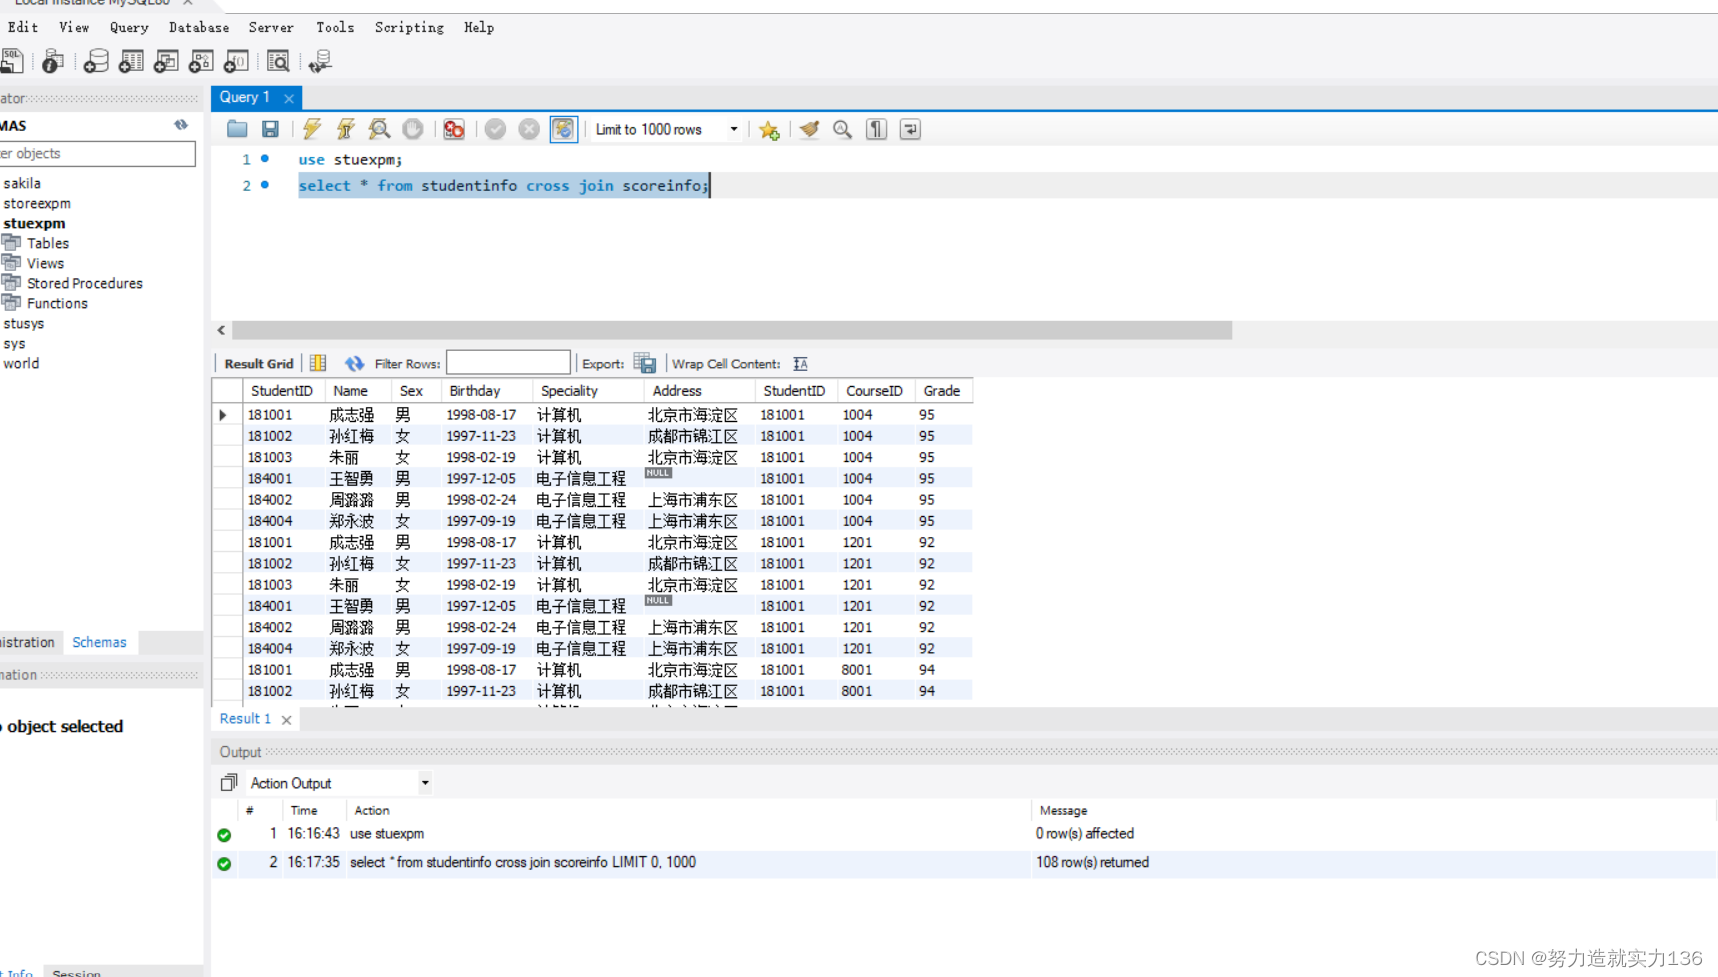Create a new table toolbar icon
This screenshot has width=1718, height=977.
[x=131, y=61]
